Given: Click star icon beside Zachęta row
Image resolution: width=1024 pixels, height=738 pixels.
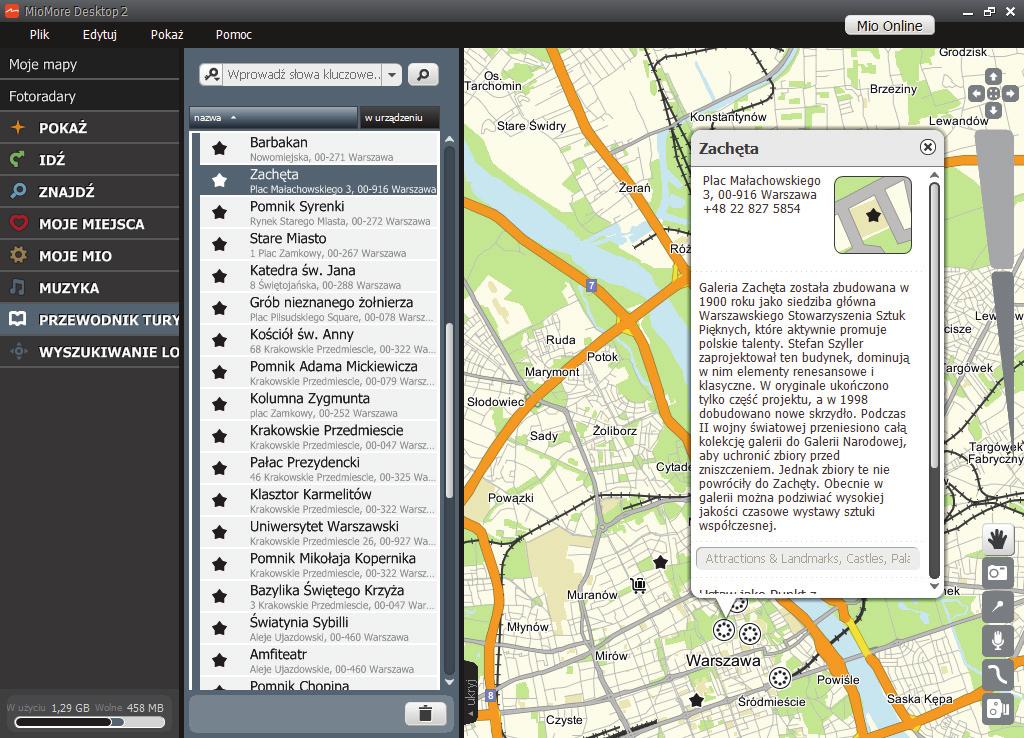Looking at the screenshot, I should tap(220, 180).
